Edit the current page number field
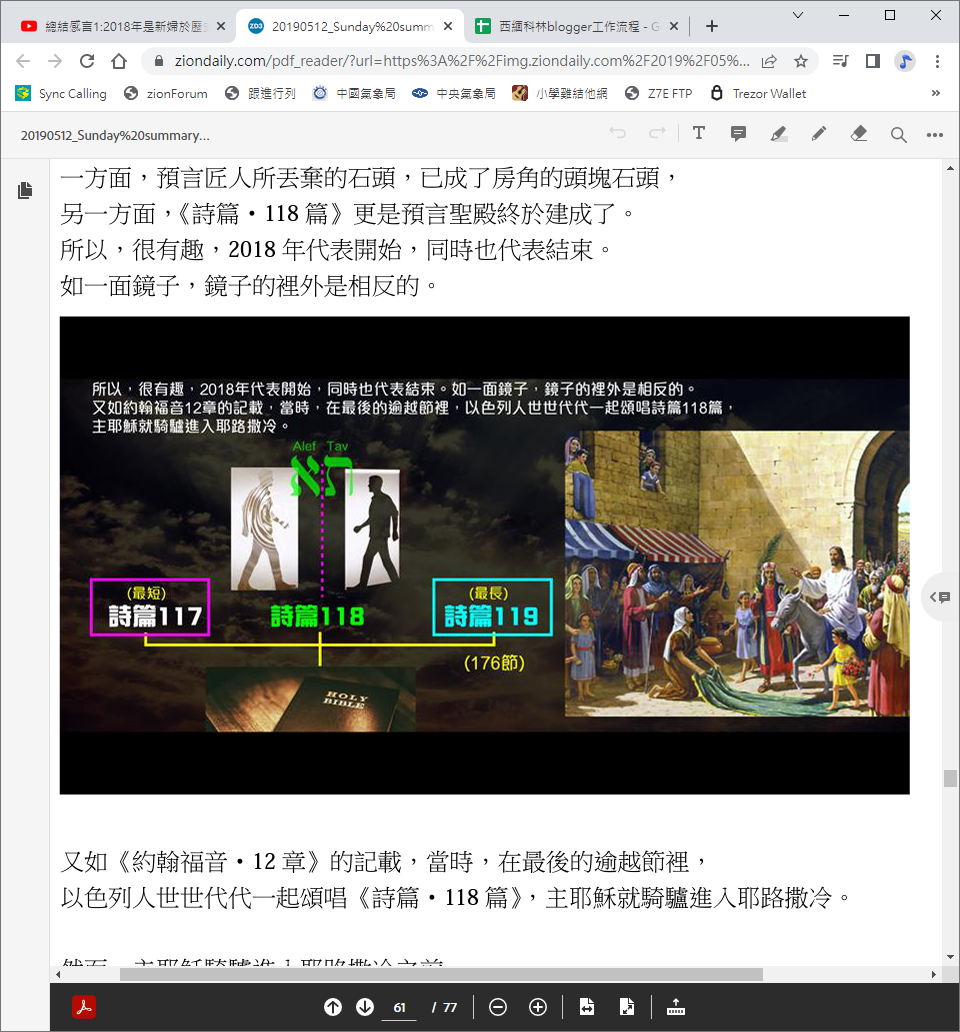Screen dimensions: 960x1032 [399, 1008]
